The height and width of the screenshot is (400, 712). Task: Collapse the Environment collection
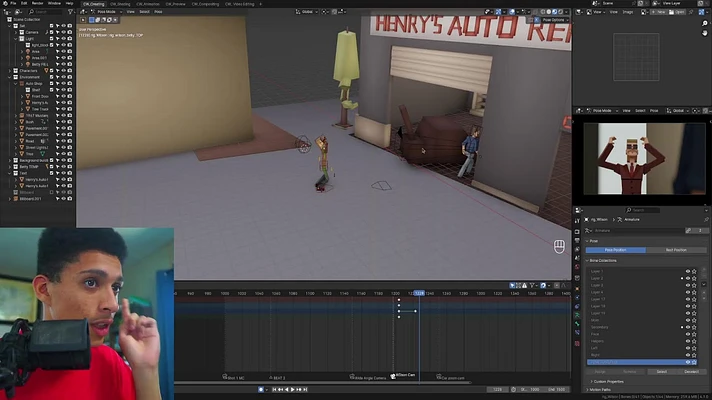click(10, 77)
